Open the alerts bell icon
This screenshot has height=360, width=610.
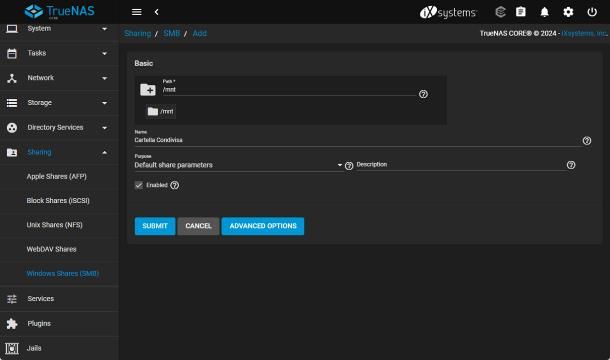point(545,12)
